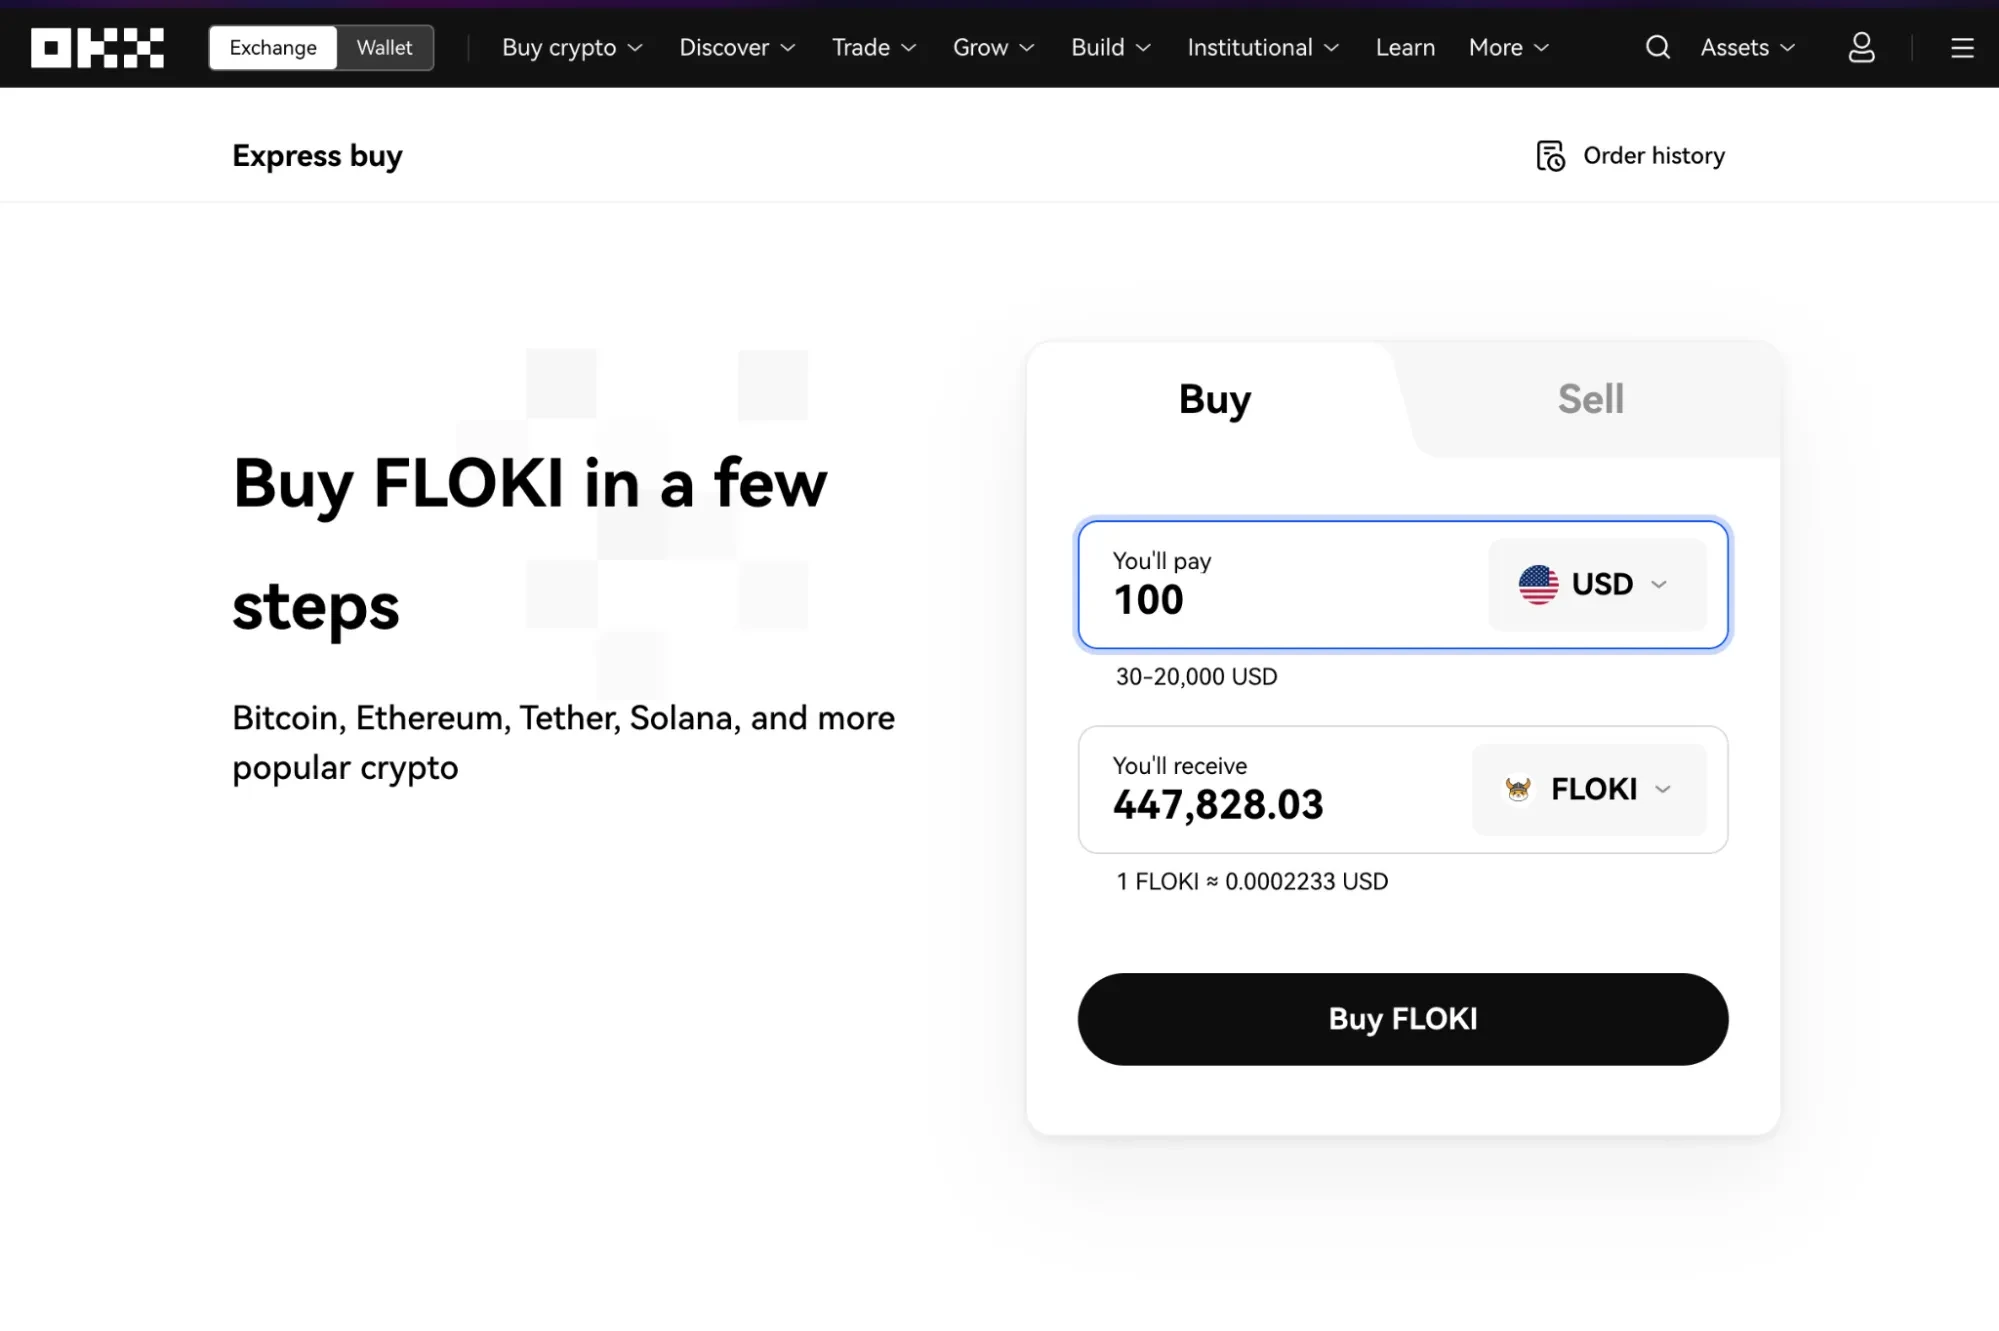The image size is (1999, 1331).
Task: Open the Assets dropdown
Action: click(1747, 47)
